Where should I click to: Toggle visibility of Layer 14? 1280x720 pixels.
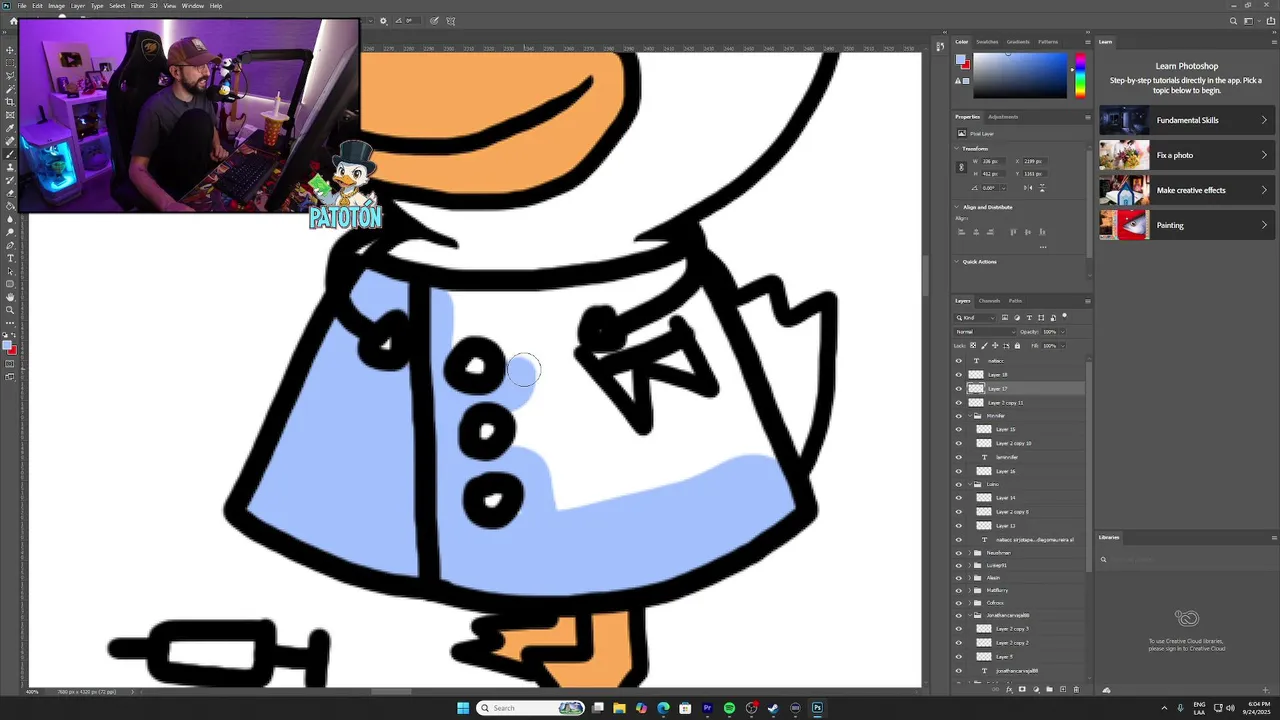[x=959, y=498]
